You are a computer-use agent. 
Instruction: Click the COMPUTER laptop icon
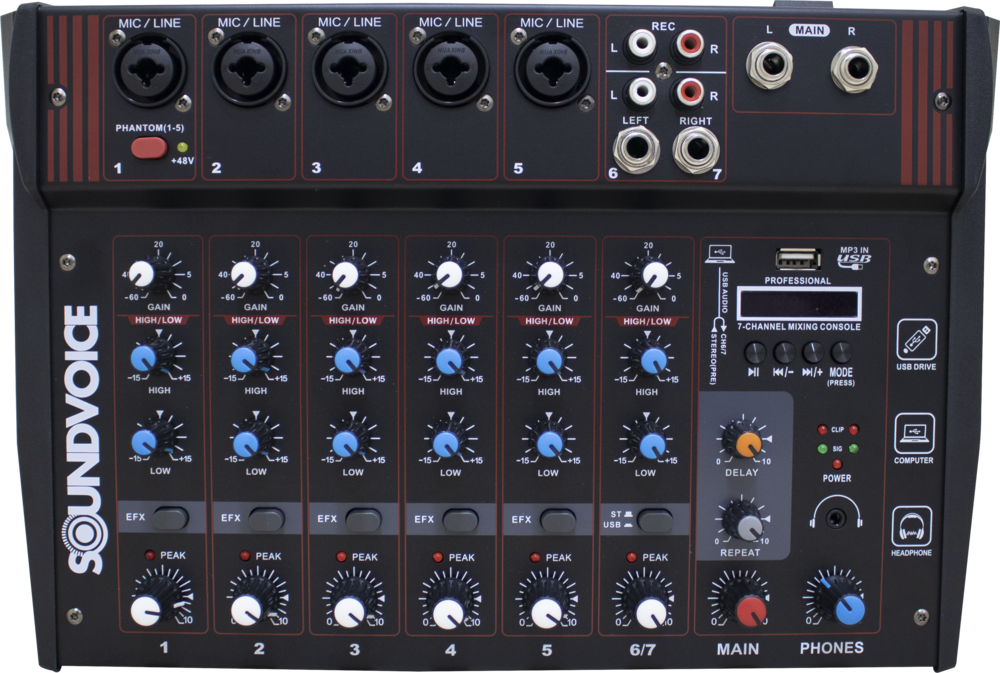click(914, 433)
